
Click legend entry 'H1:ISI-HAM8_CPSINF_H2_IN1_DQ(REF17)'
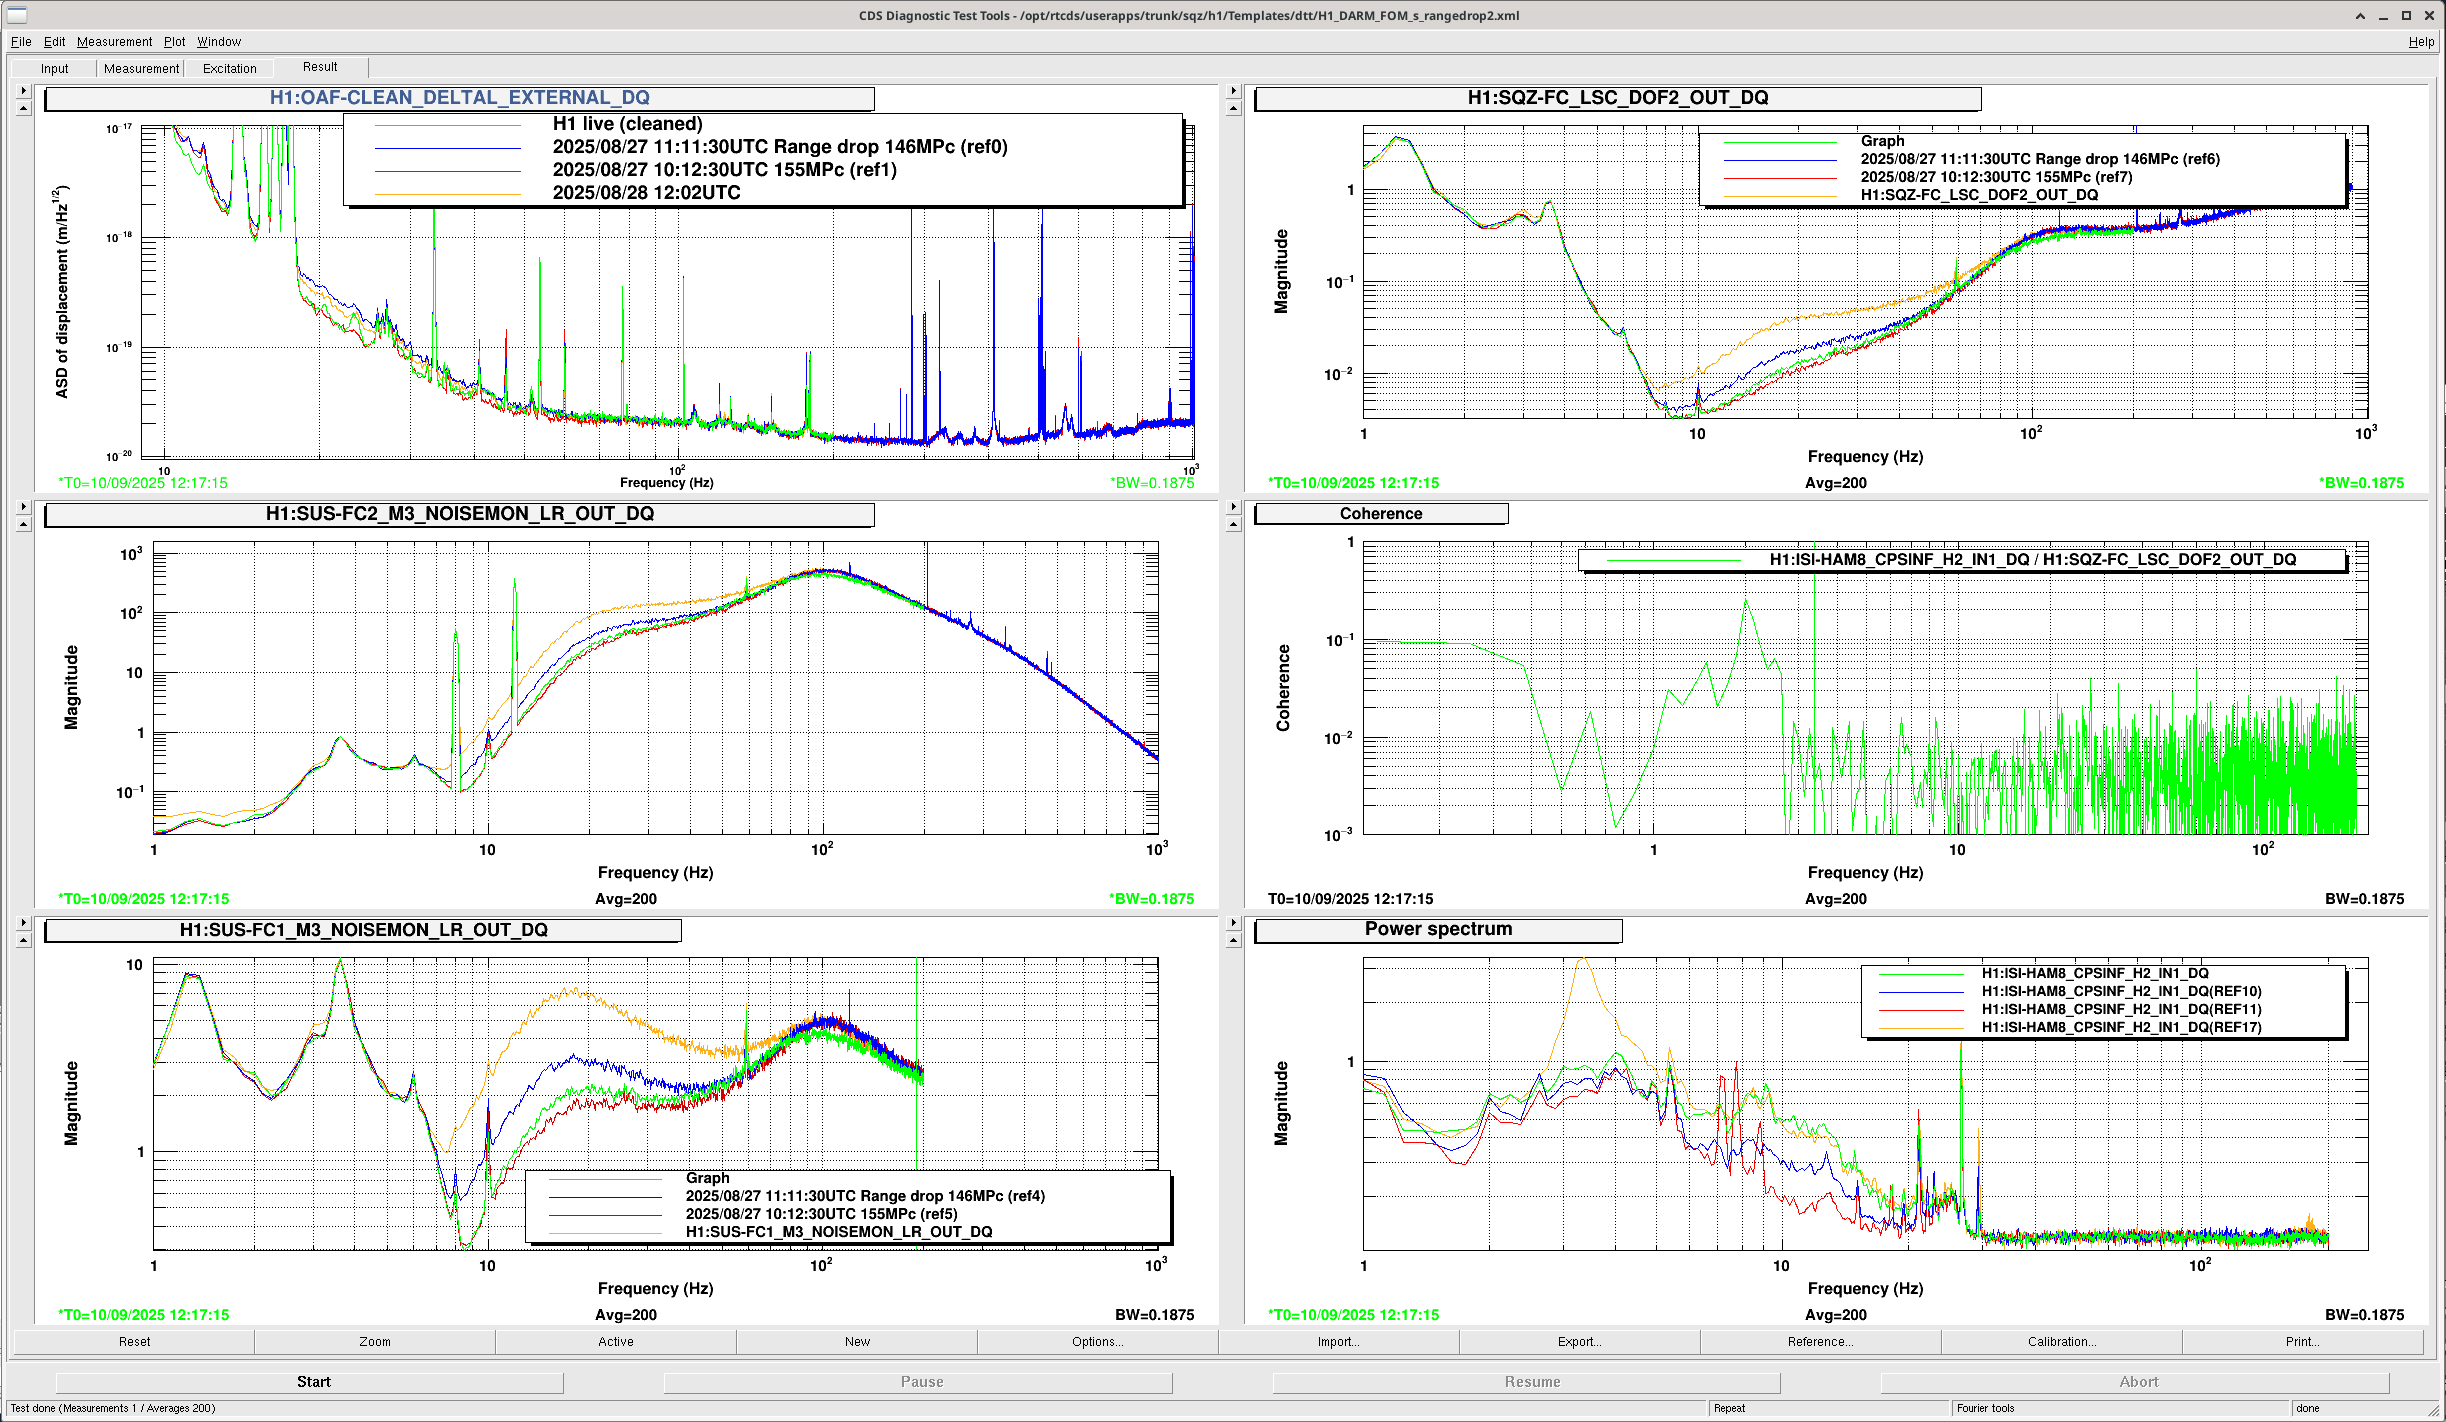pyautogui.click(x=2122, y=1027)
